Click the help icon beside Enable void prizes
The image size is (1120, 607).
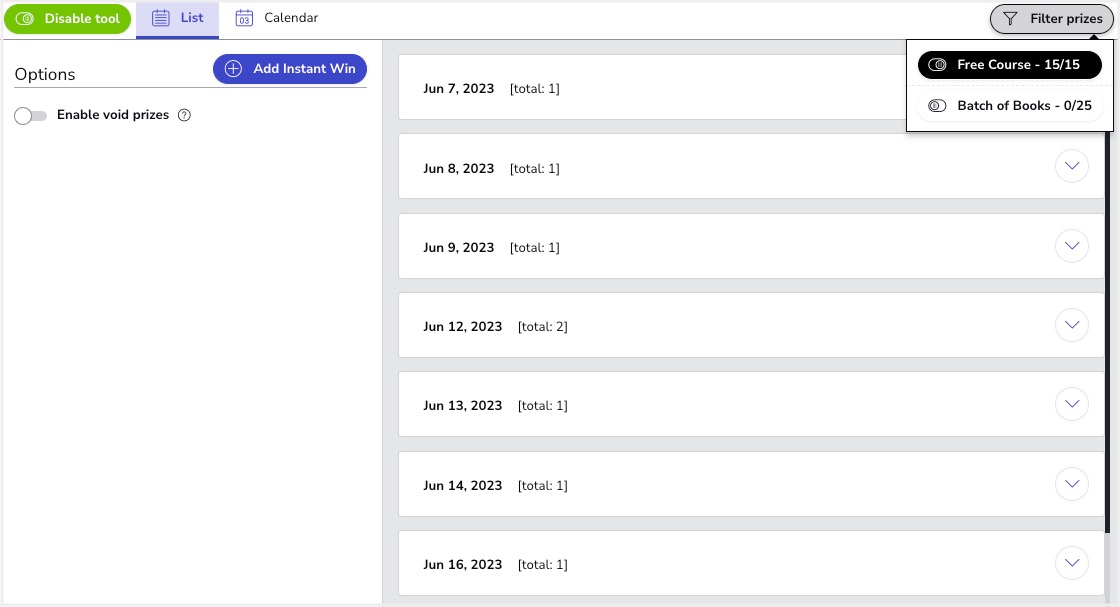tap(184, 115)
